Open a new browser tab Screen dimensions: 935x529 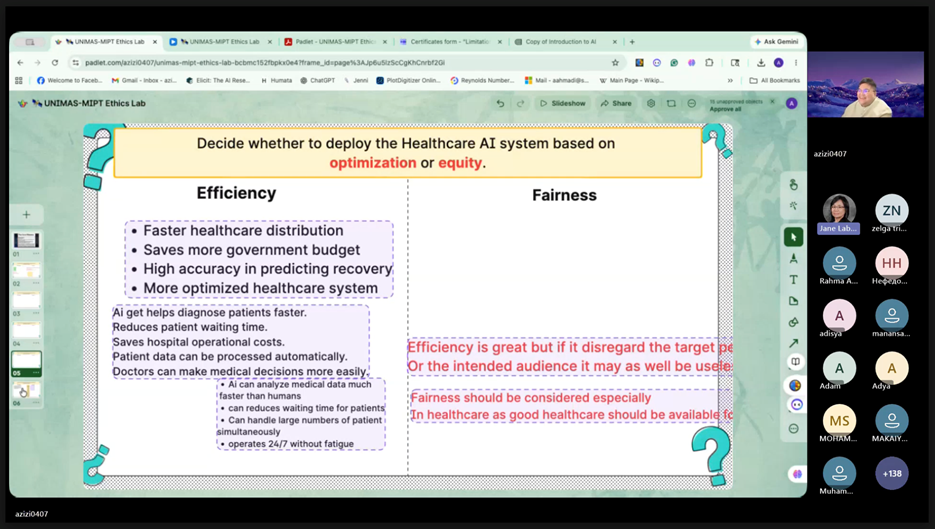pyautogui.click(x=632, y=42)
